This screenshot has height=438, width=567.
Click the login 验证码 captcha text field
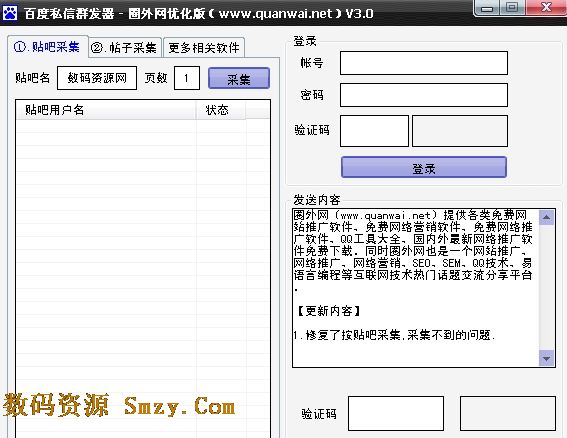[374, 131]
